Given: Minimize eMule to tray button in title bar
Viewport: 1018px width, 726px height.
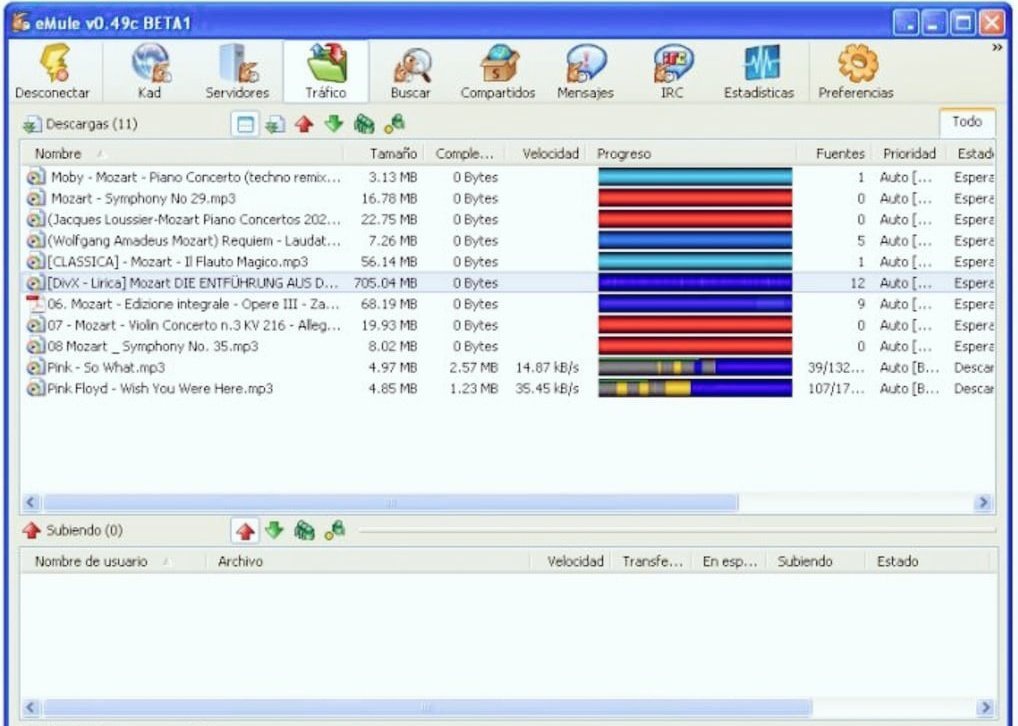Looking at the screenshot, I should 906,23.
